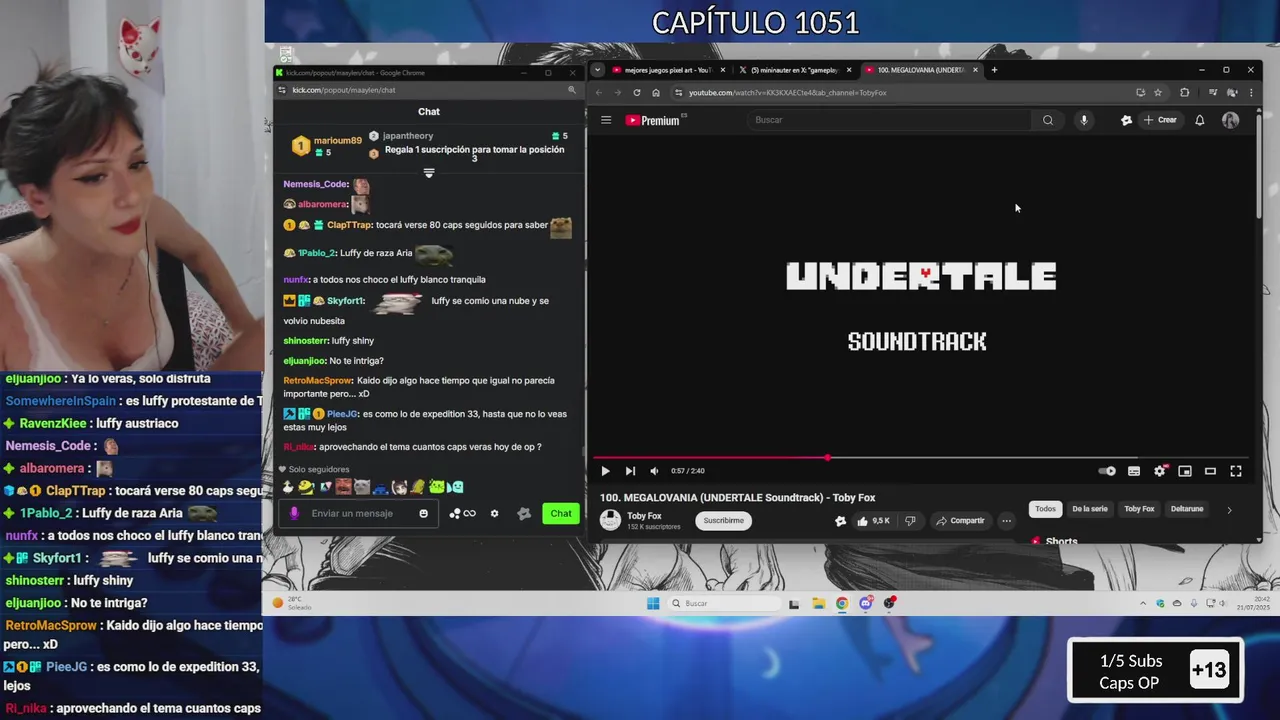Open Chrome extensions puzzle icon
This screenshot has width=1280, height=720.
(1185, 93)
